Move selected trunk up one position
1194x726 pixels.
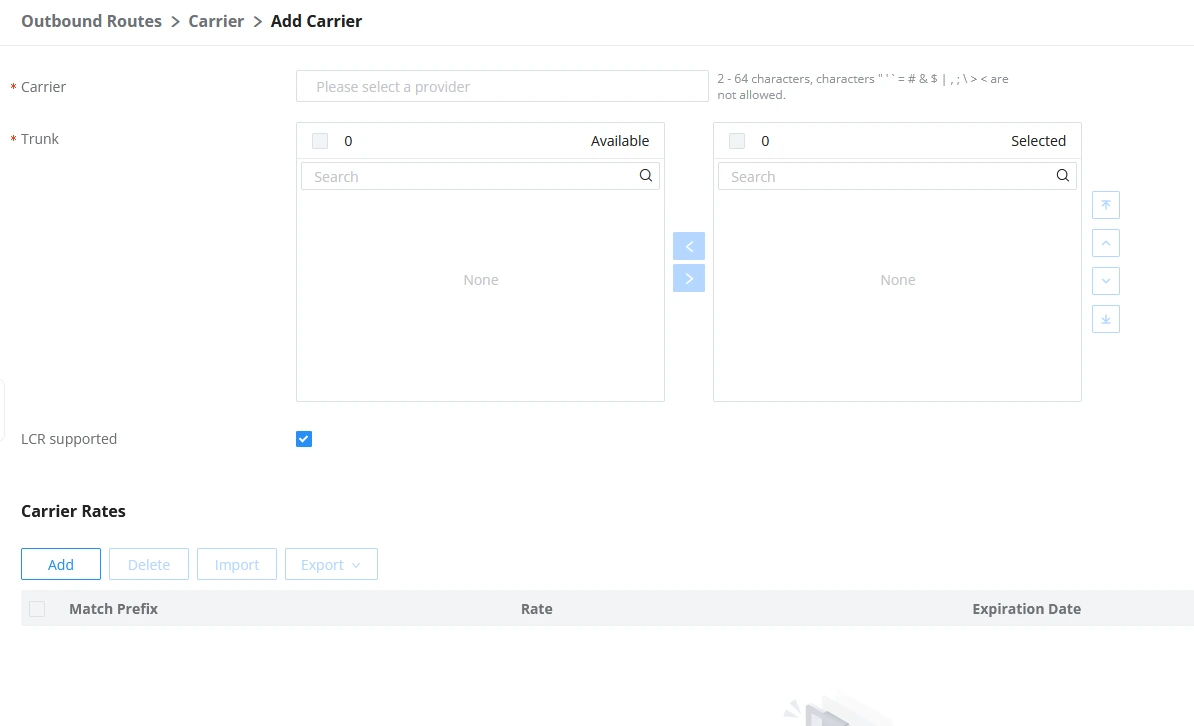tap(1106, 243)
